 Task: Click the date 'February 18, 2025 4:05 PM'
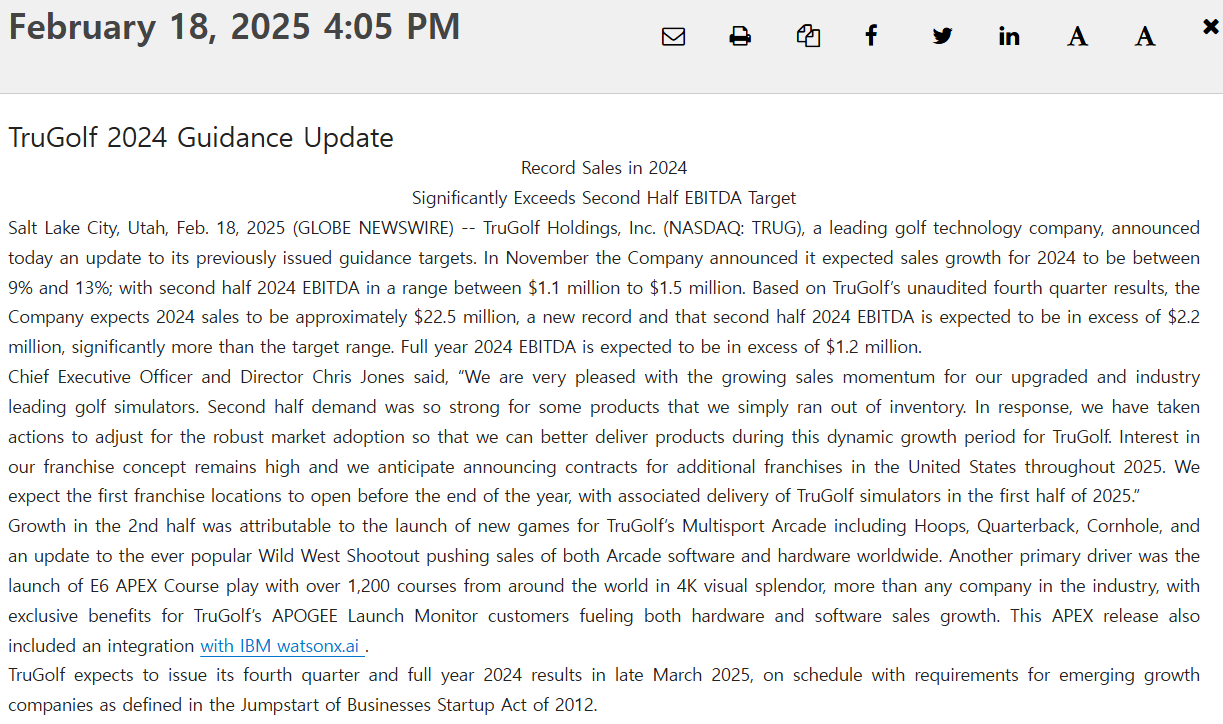pos(234,26)
